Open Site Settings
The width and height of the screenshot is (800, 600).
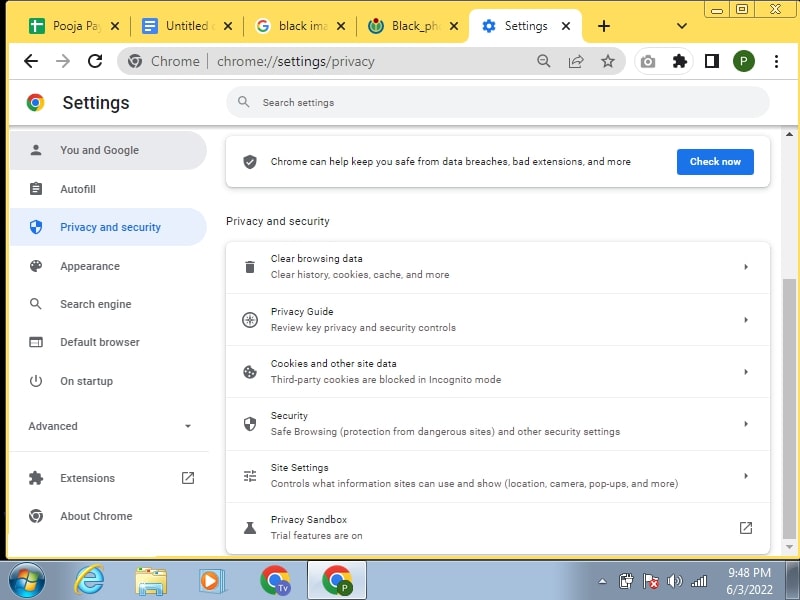[x=496, y=474]
